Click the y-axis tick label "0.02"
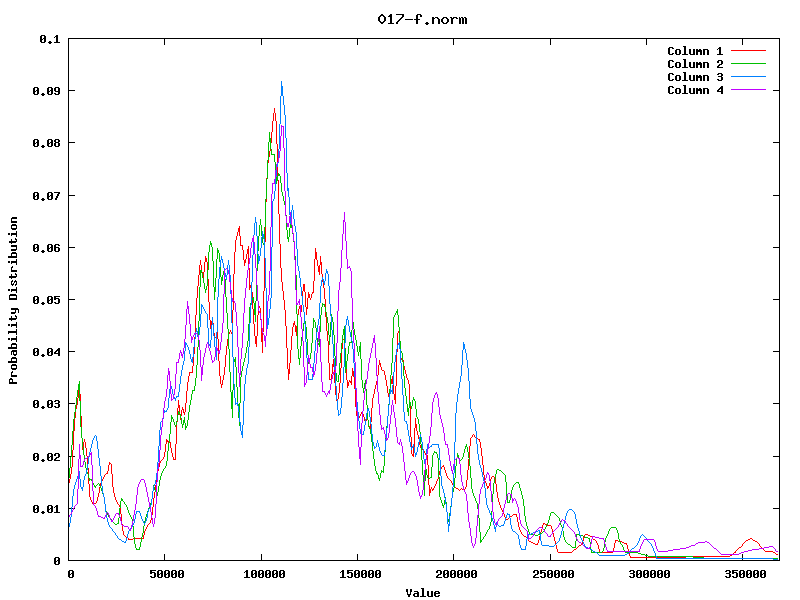Screen dimensions: 800x600 coord(46,457)
